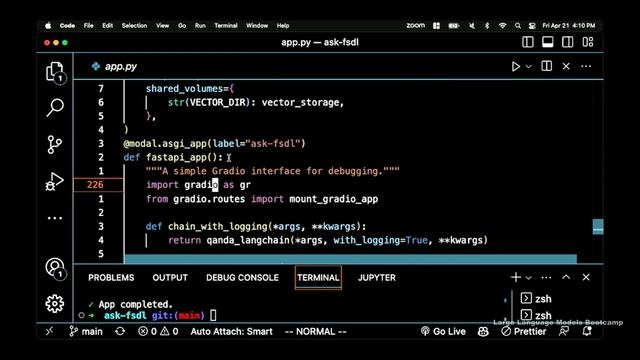The width and height of the screenshot is (640, 360).
Task: Open notifications bell in status bar
Action: 587,331
